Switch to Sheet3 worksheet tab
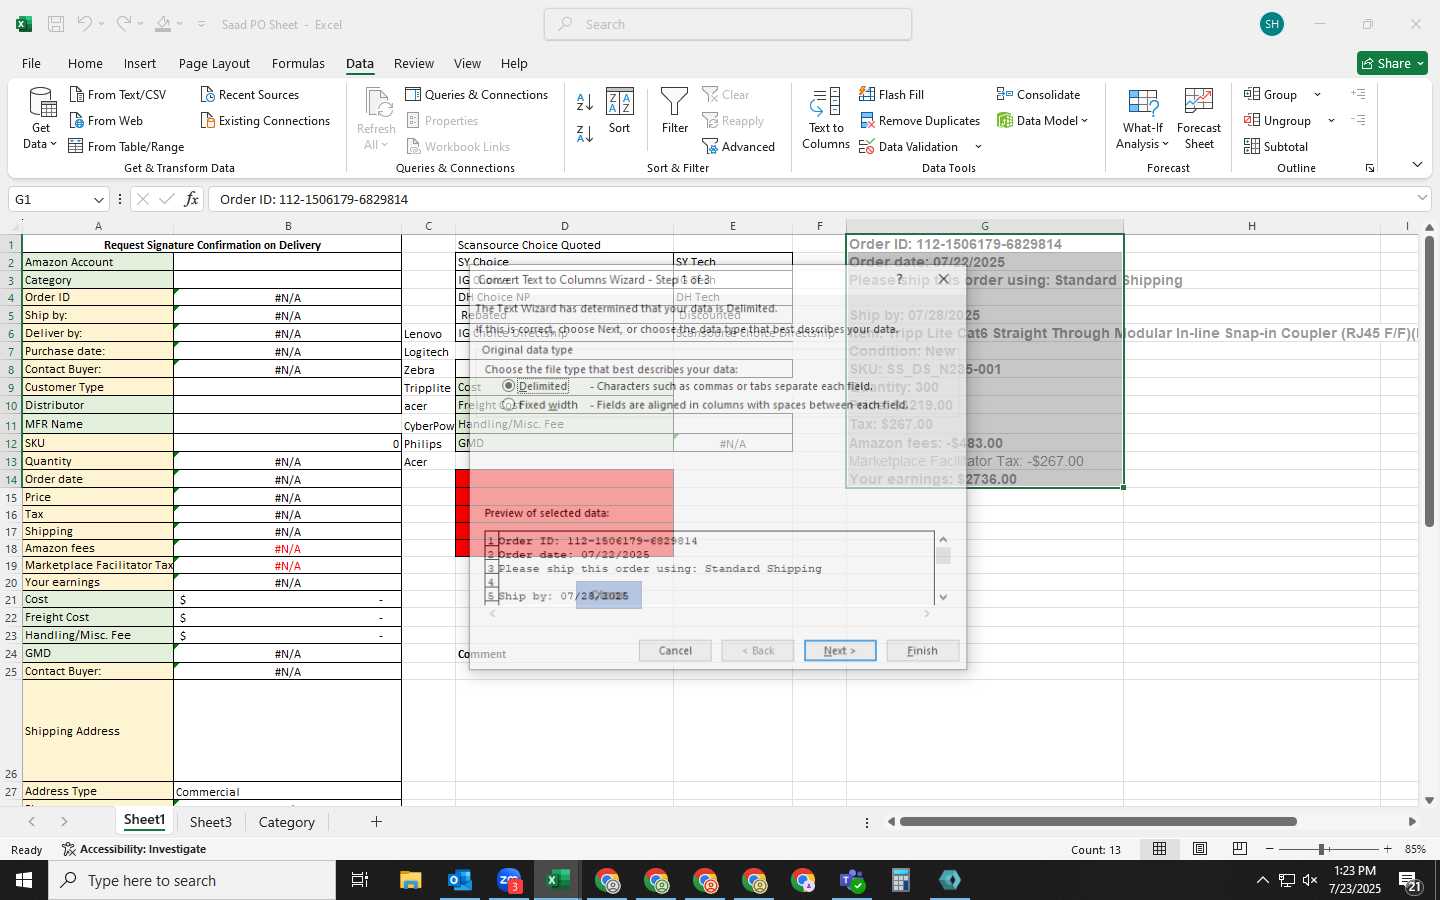1440x900 pixels. coord(211,822)
